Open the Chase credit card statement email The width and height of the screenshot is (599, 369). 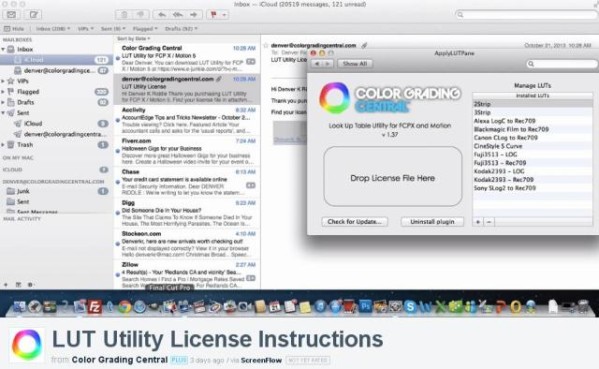187,182
